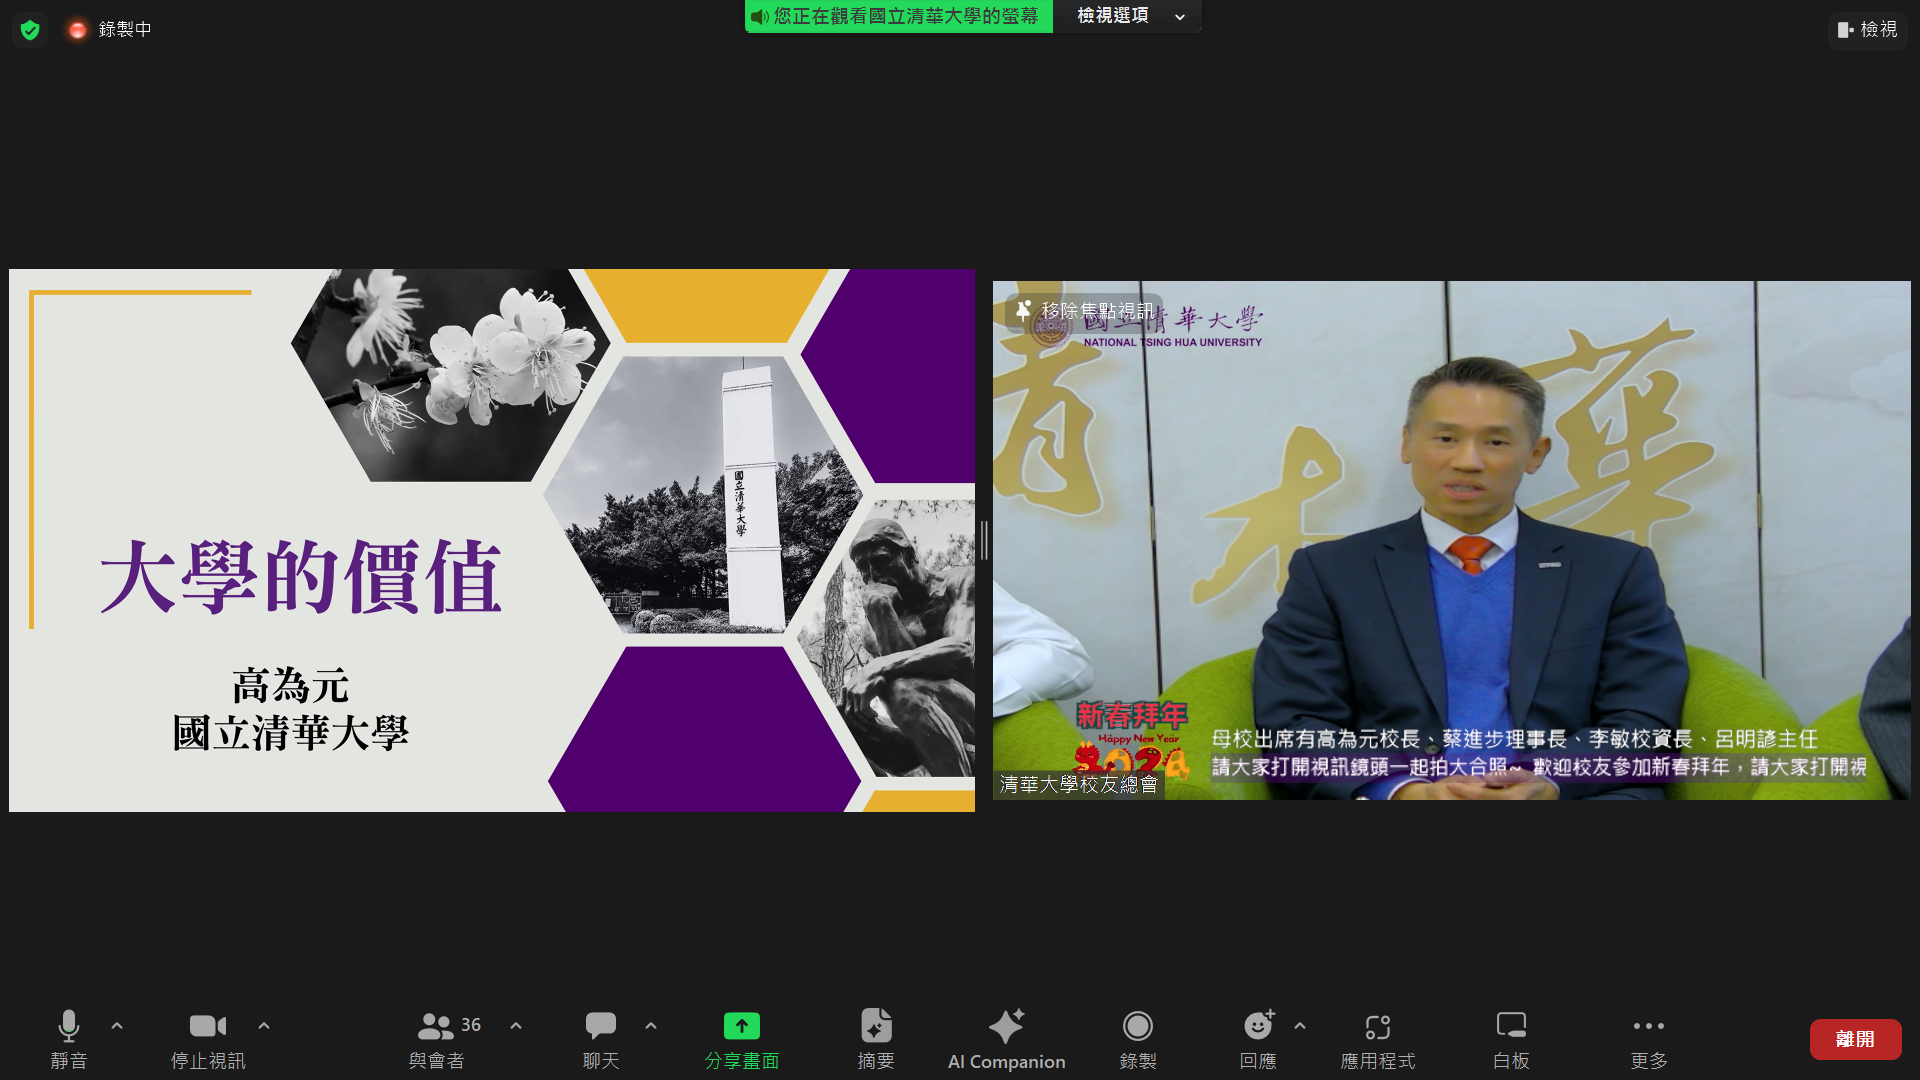Click the 清華大學校友總會 name label
This screenshot has height=1080, width=1920.
click(1078, 785)
